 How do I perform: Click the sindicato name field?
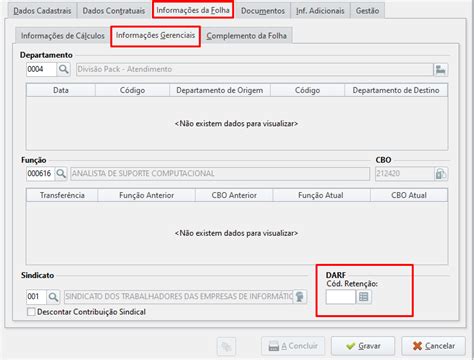pyautogui.click(x=178, y=297)
